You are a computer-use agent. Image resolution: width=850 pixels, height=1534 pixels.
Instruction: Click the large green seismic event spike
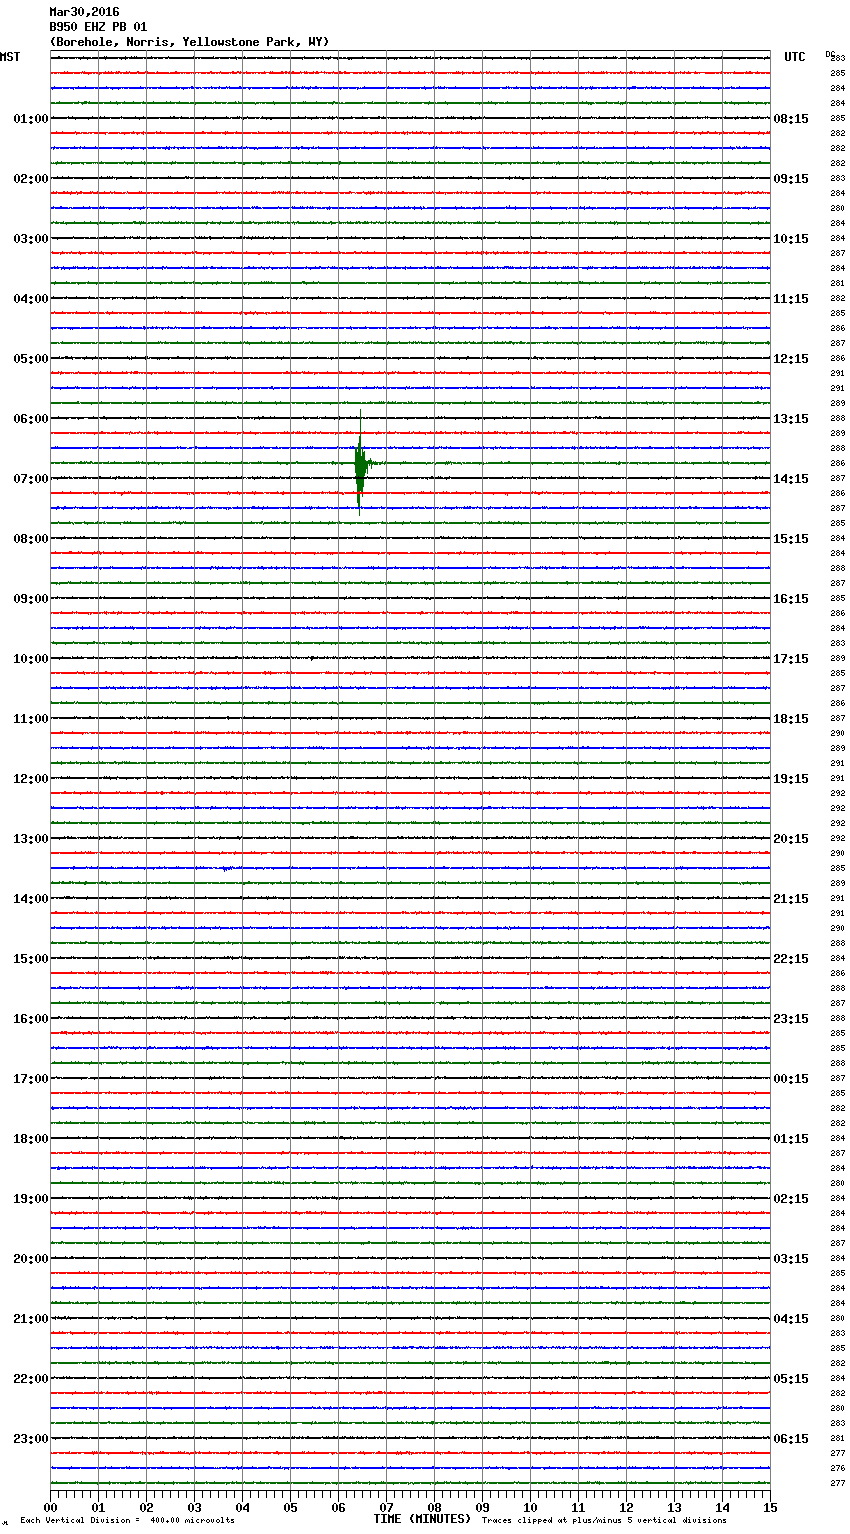(x=360, y=463)
